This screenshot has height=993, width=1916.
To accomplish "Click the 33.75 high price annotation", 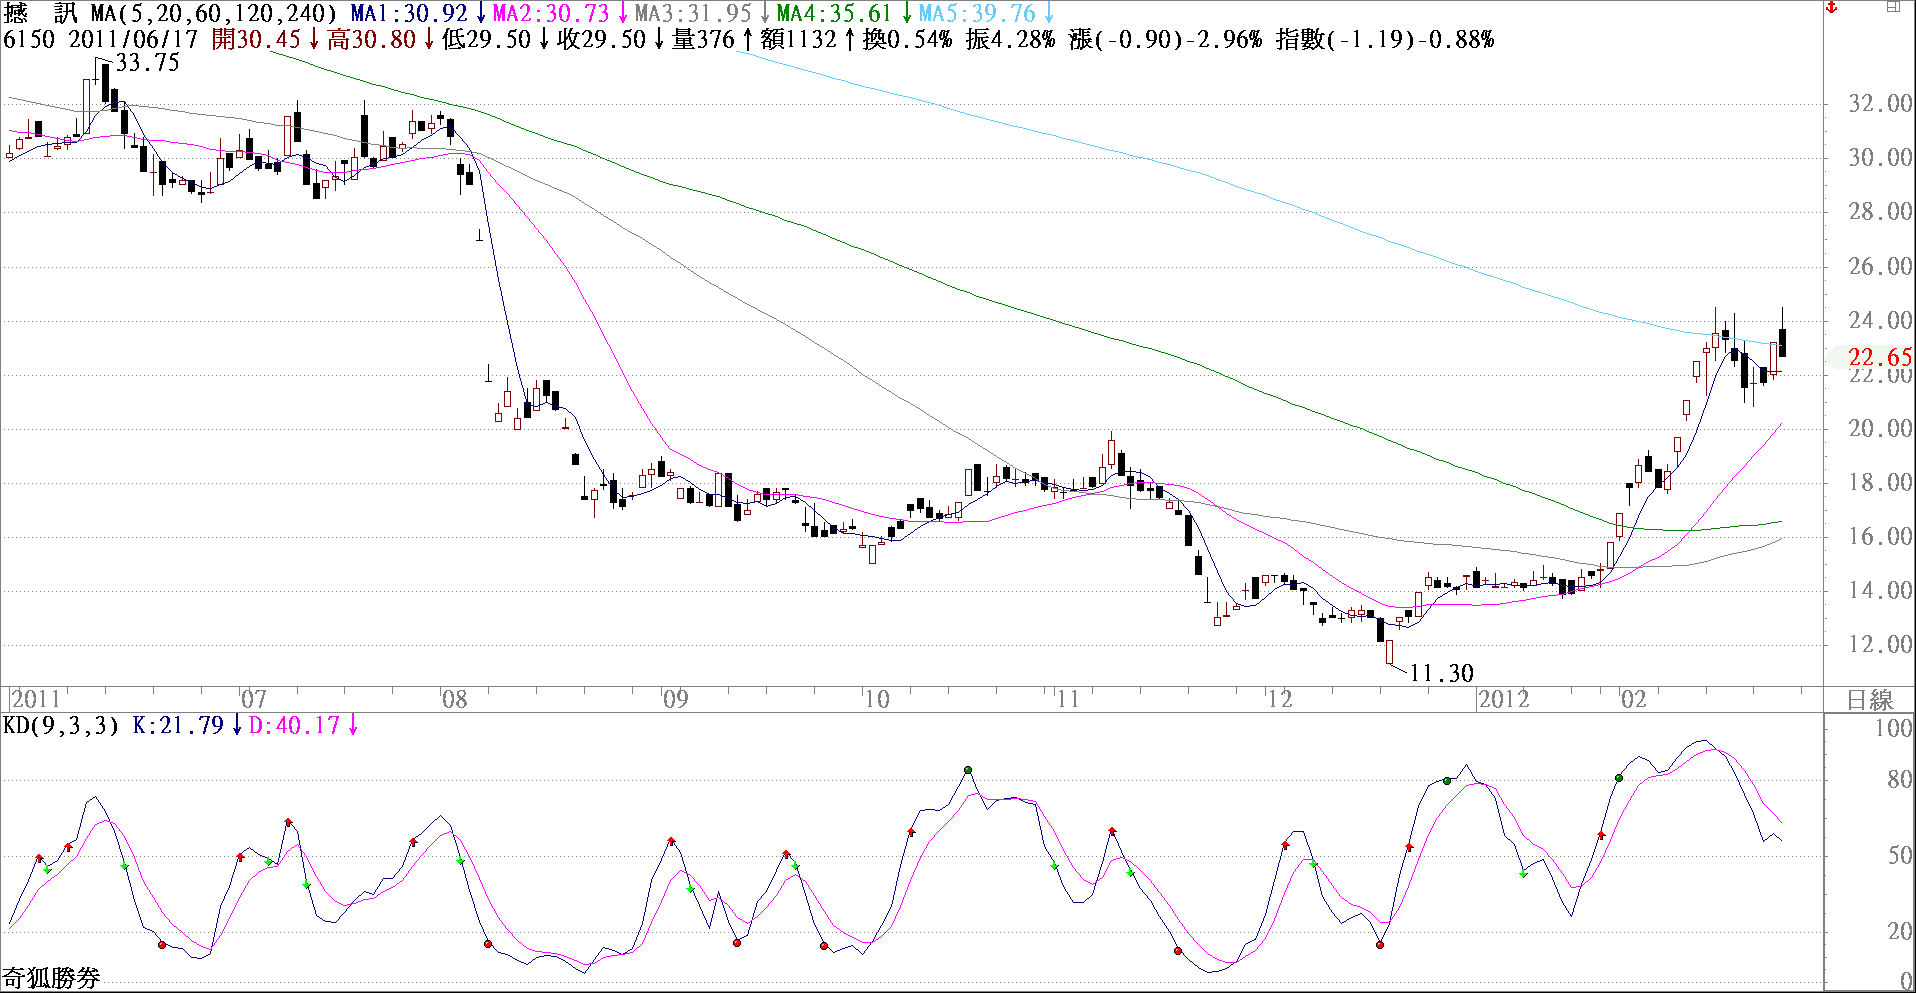I will pos(148,62).
